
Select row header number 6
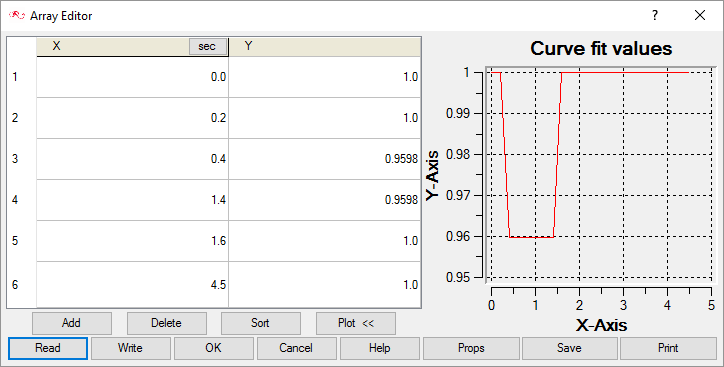(15, 284)
